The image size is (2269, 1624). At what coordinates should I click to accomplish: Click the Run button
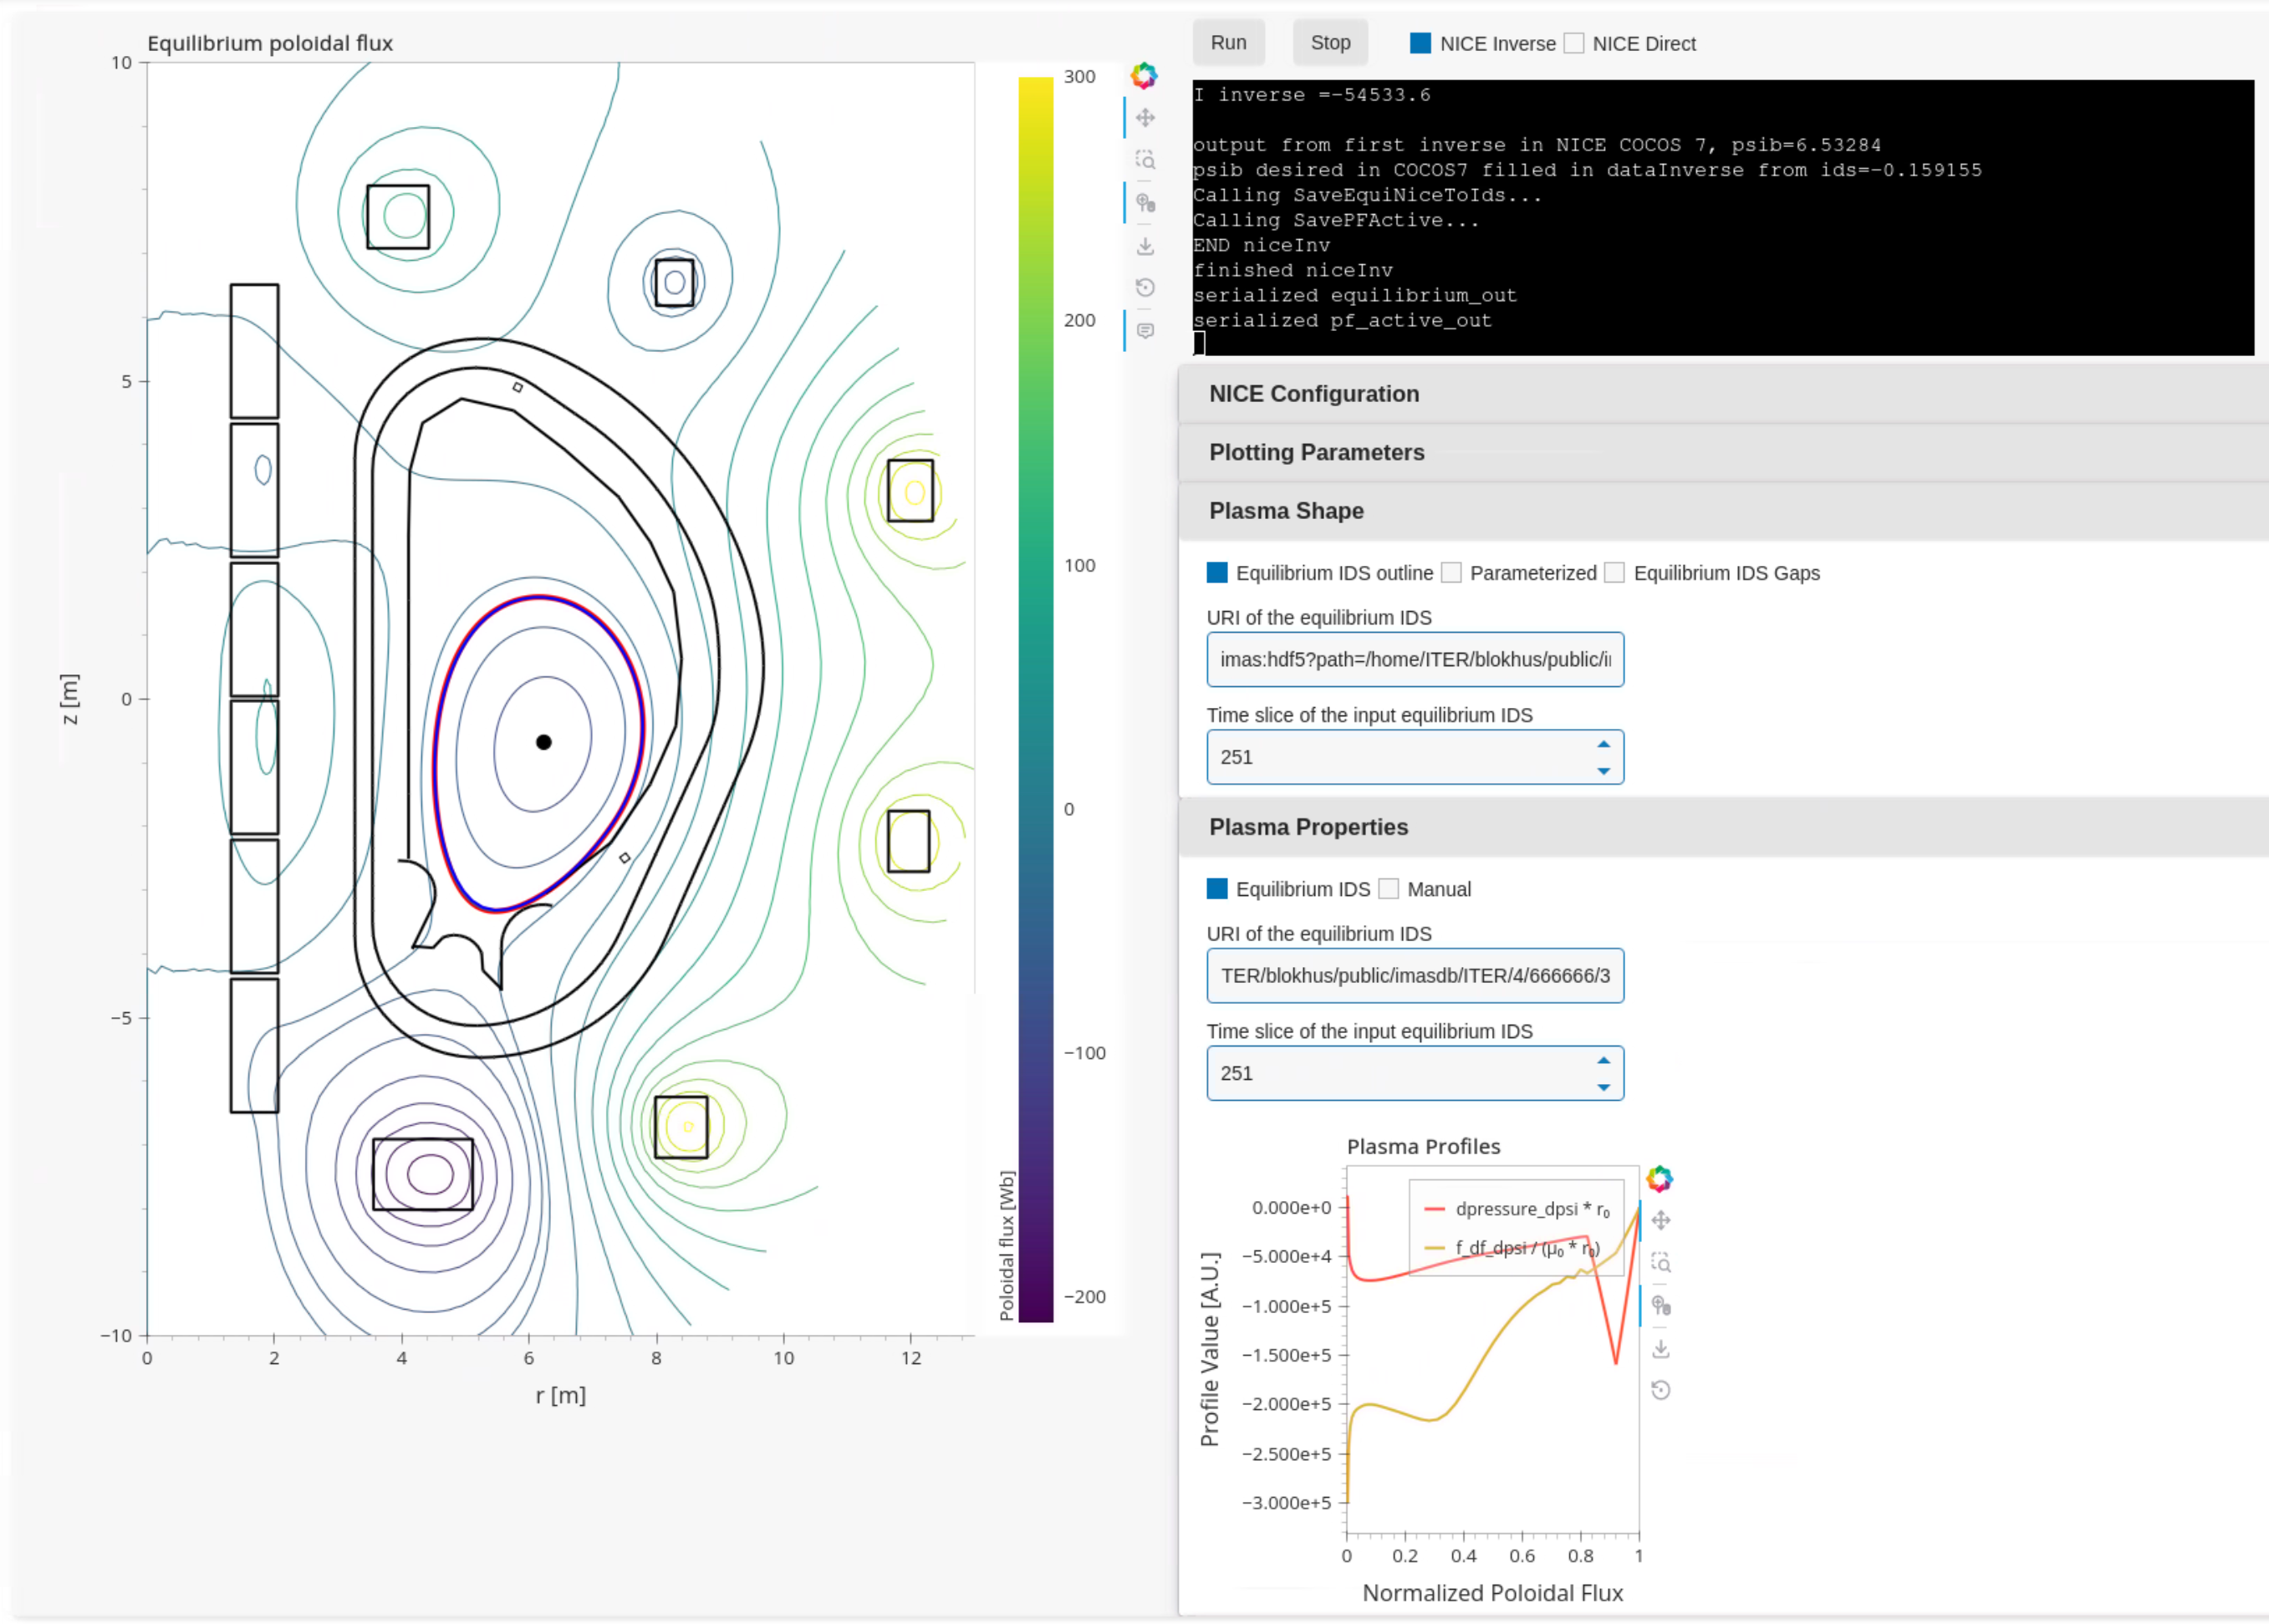tap(1228, 42)
